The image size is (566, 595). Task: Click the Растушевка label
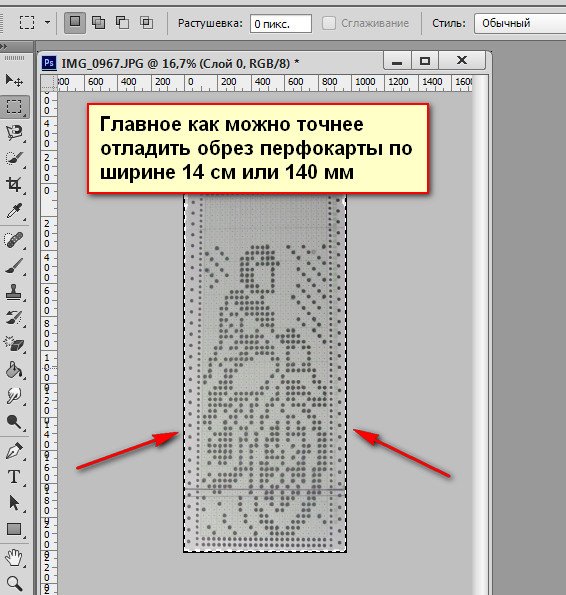tap(210, 24)
